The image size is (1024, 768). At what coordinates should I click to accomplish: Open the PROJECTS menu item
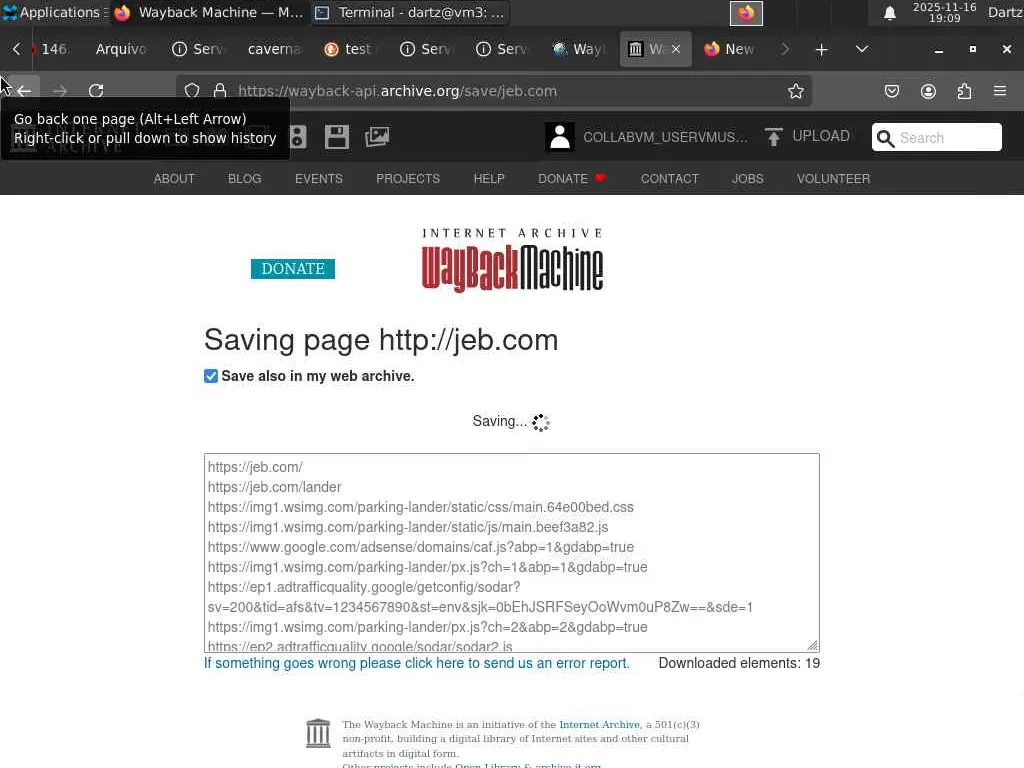point(408,179)
